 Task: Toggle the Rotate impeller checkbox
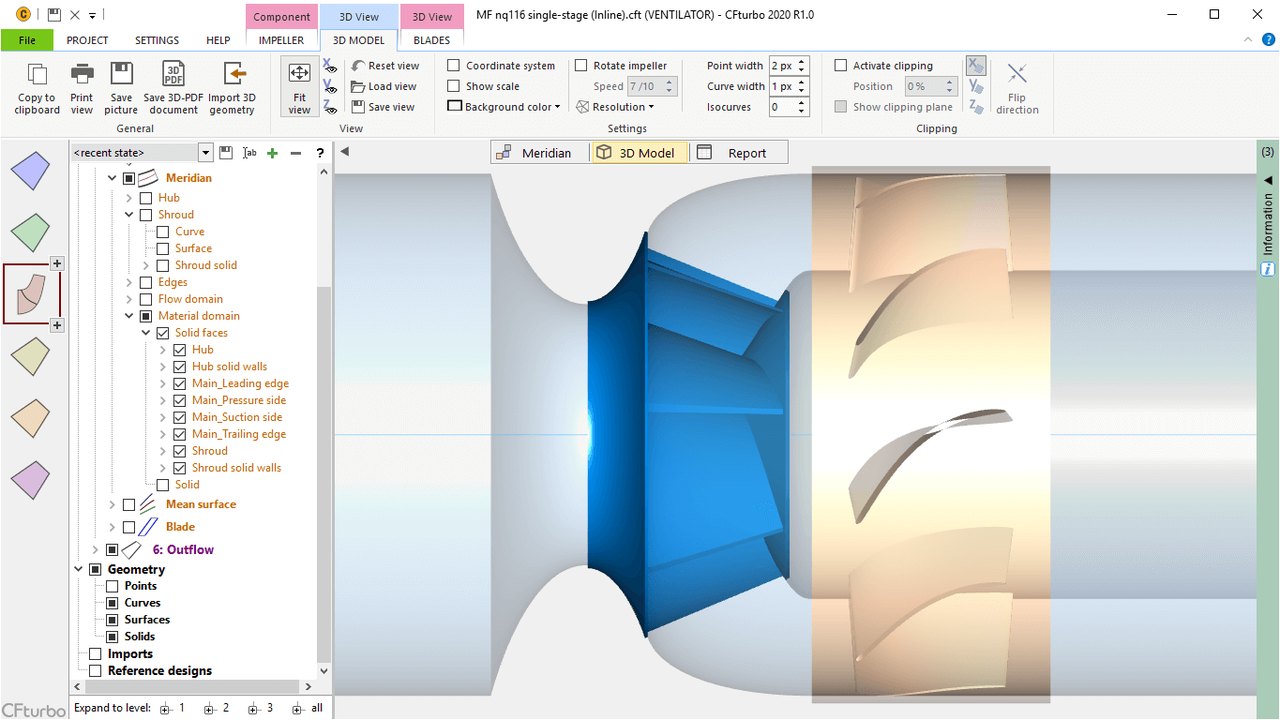point(581,66)
